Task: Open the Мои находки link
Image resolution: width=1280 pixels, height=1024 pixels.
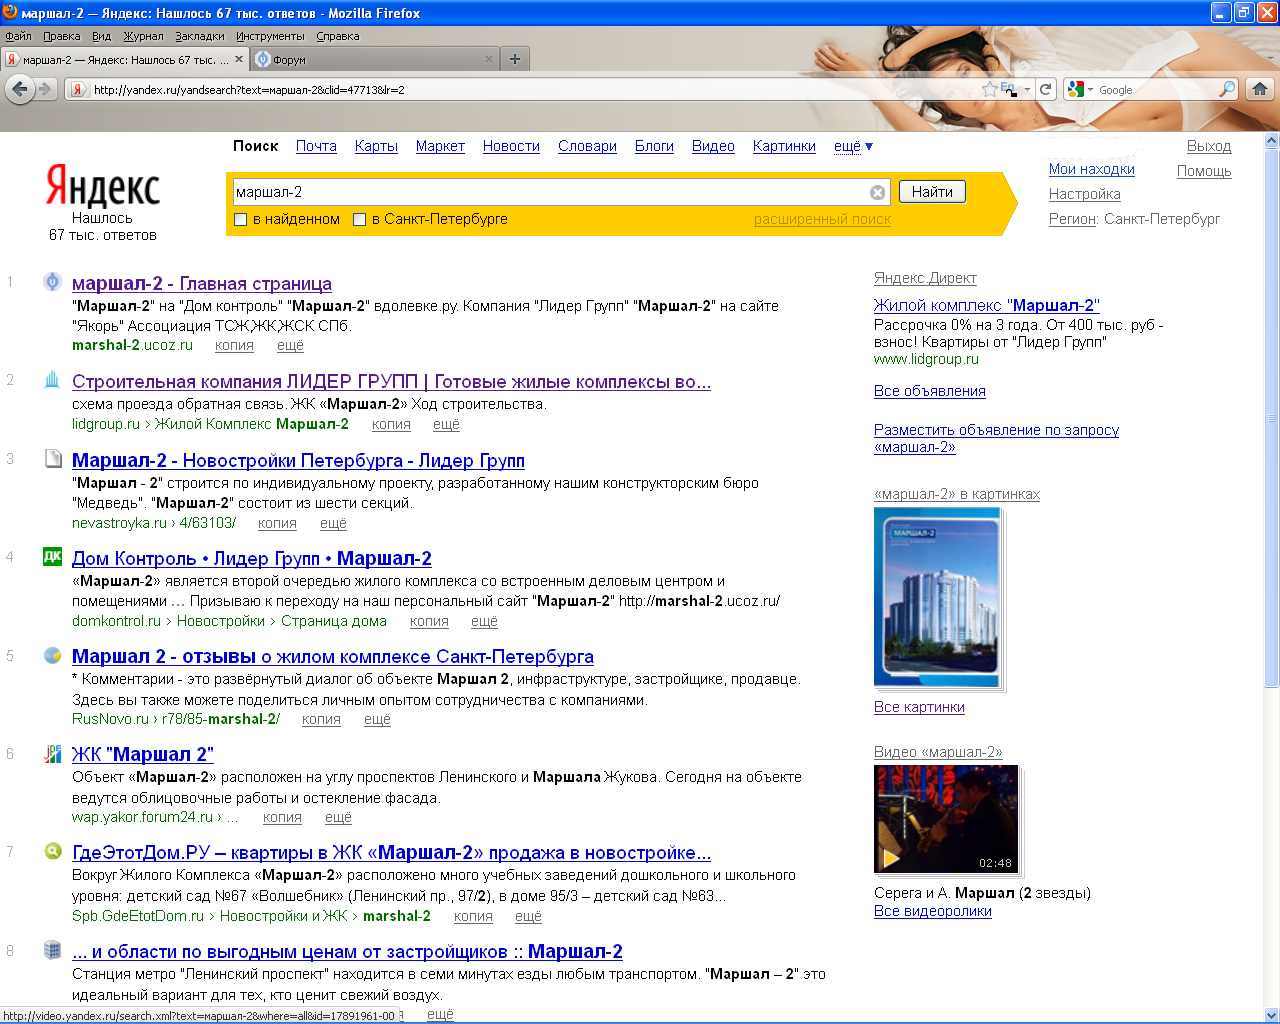Action: (1092, 169)
